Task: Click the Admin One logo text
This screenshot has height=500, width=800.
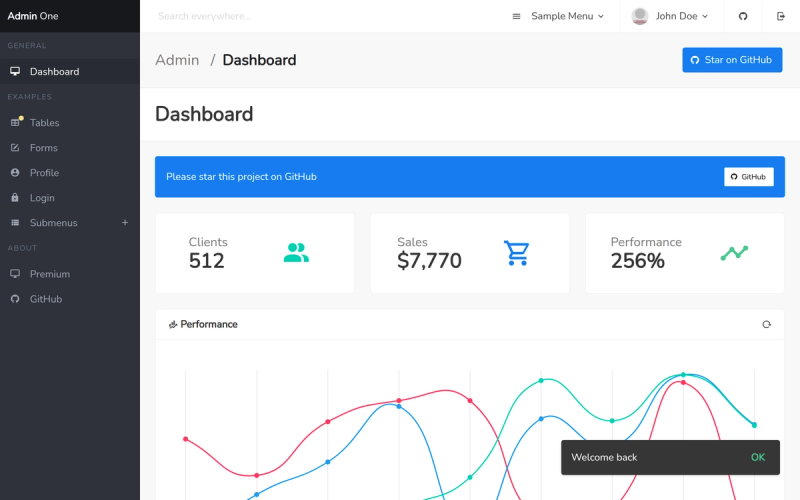Action: coord(33,16)
